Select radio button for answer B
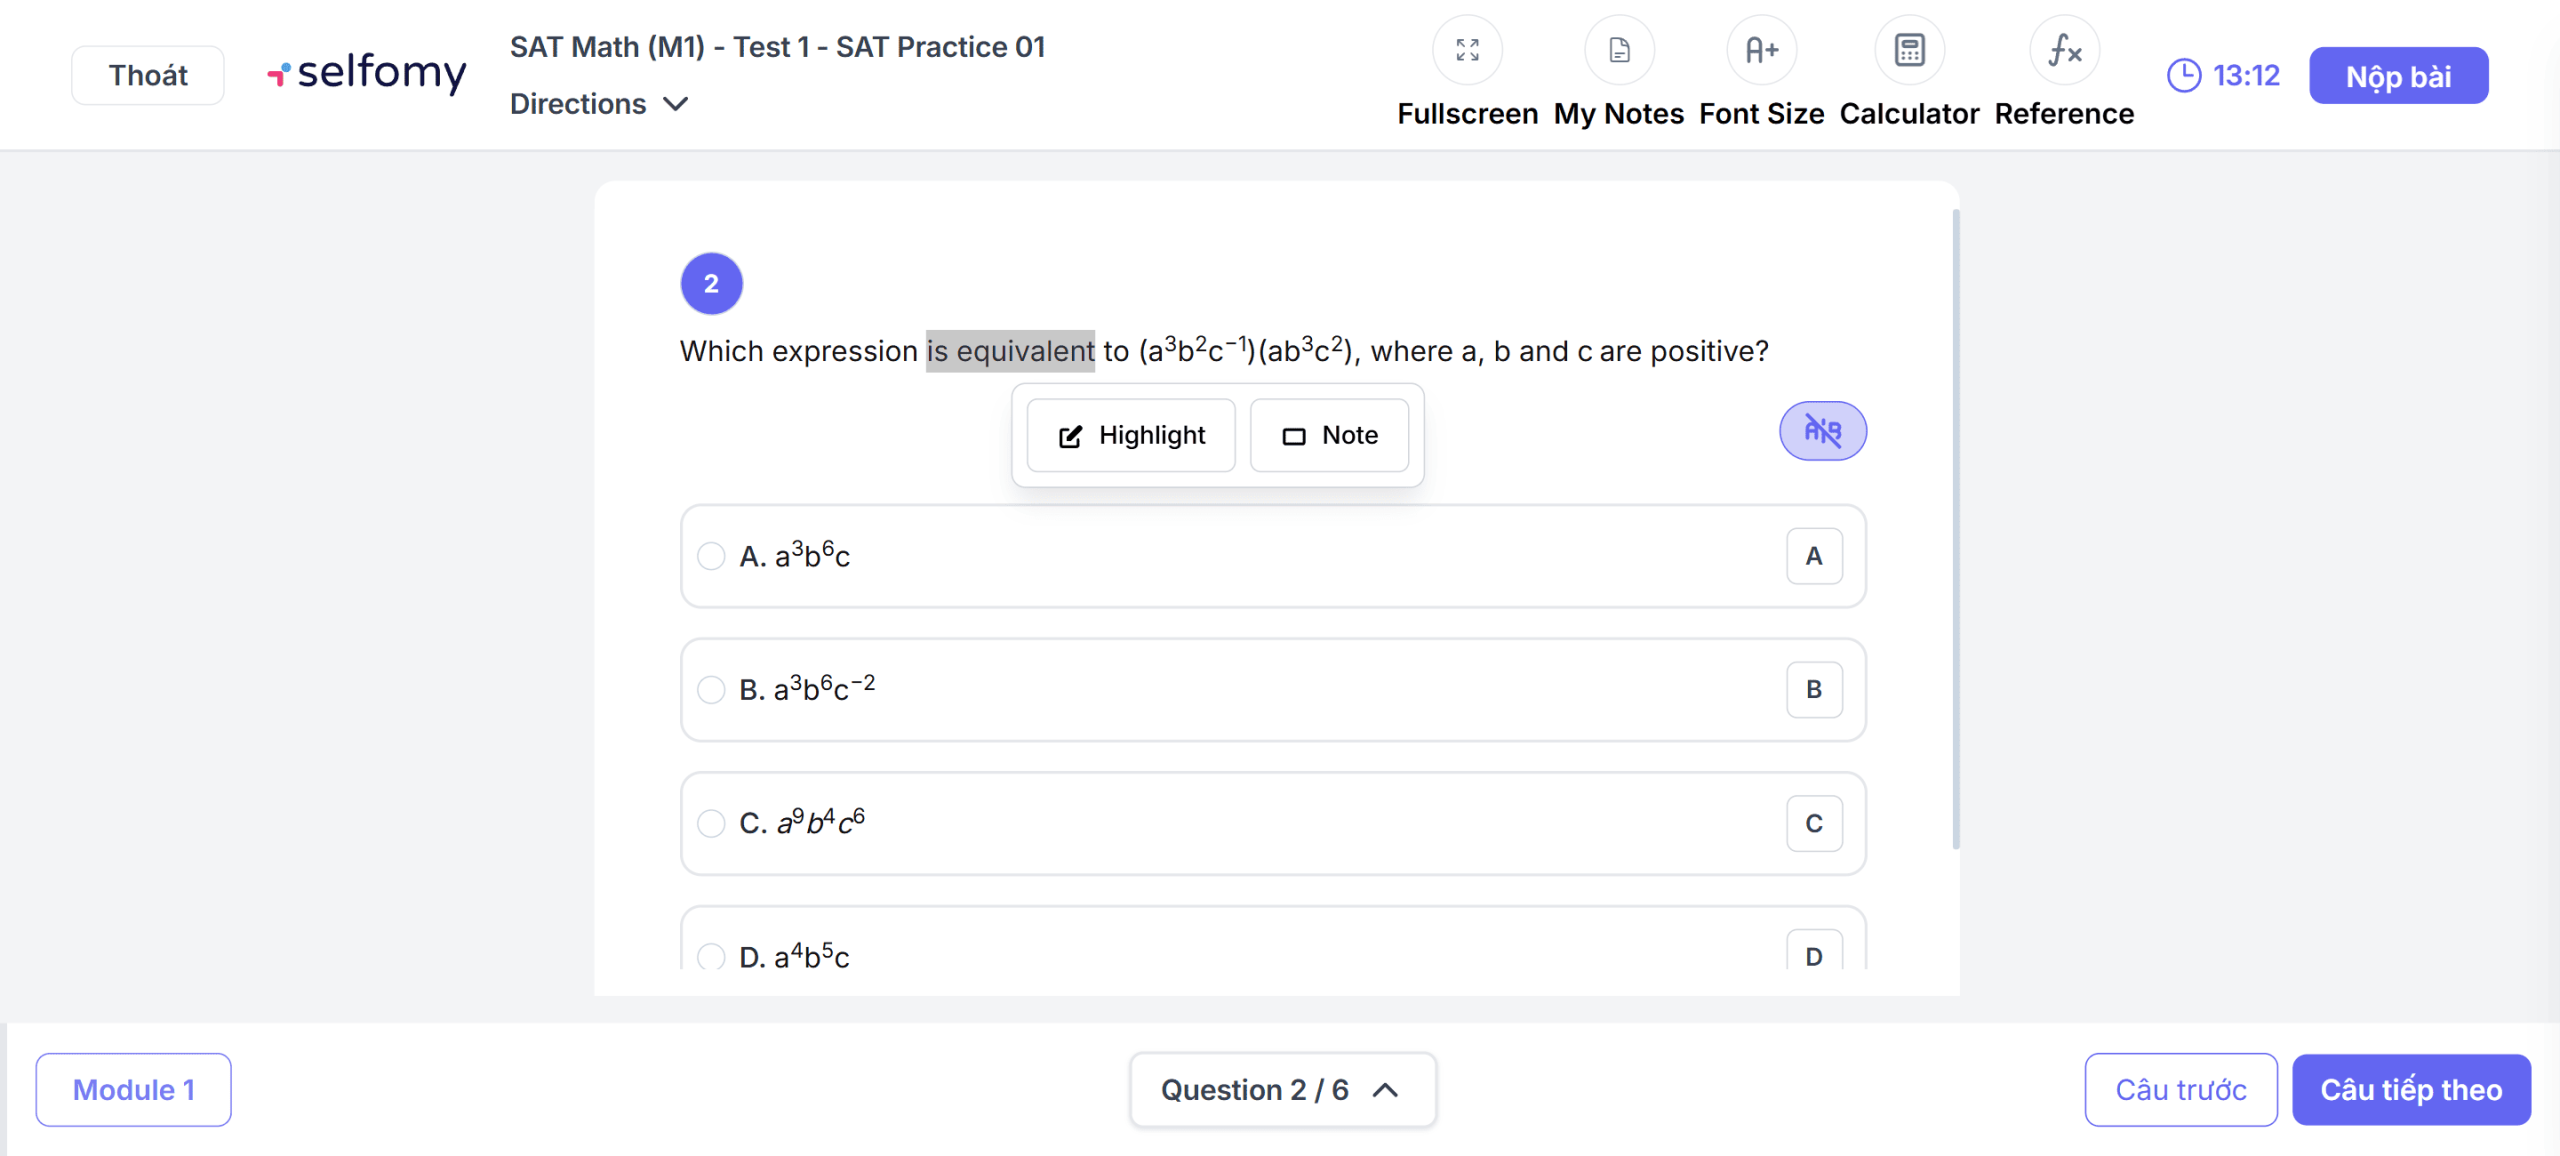The height and width of the screenshot is (1156, 2560). [x=711, y=690]
